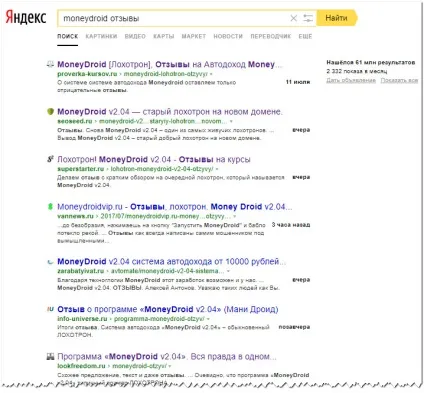Select the Поиск tab

click(x=68, y=36)
